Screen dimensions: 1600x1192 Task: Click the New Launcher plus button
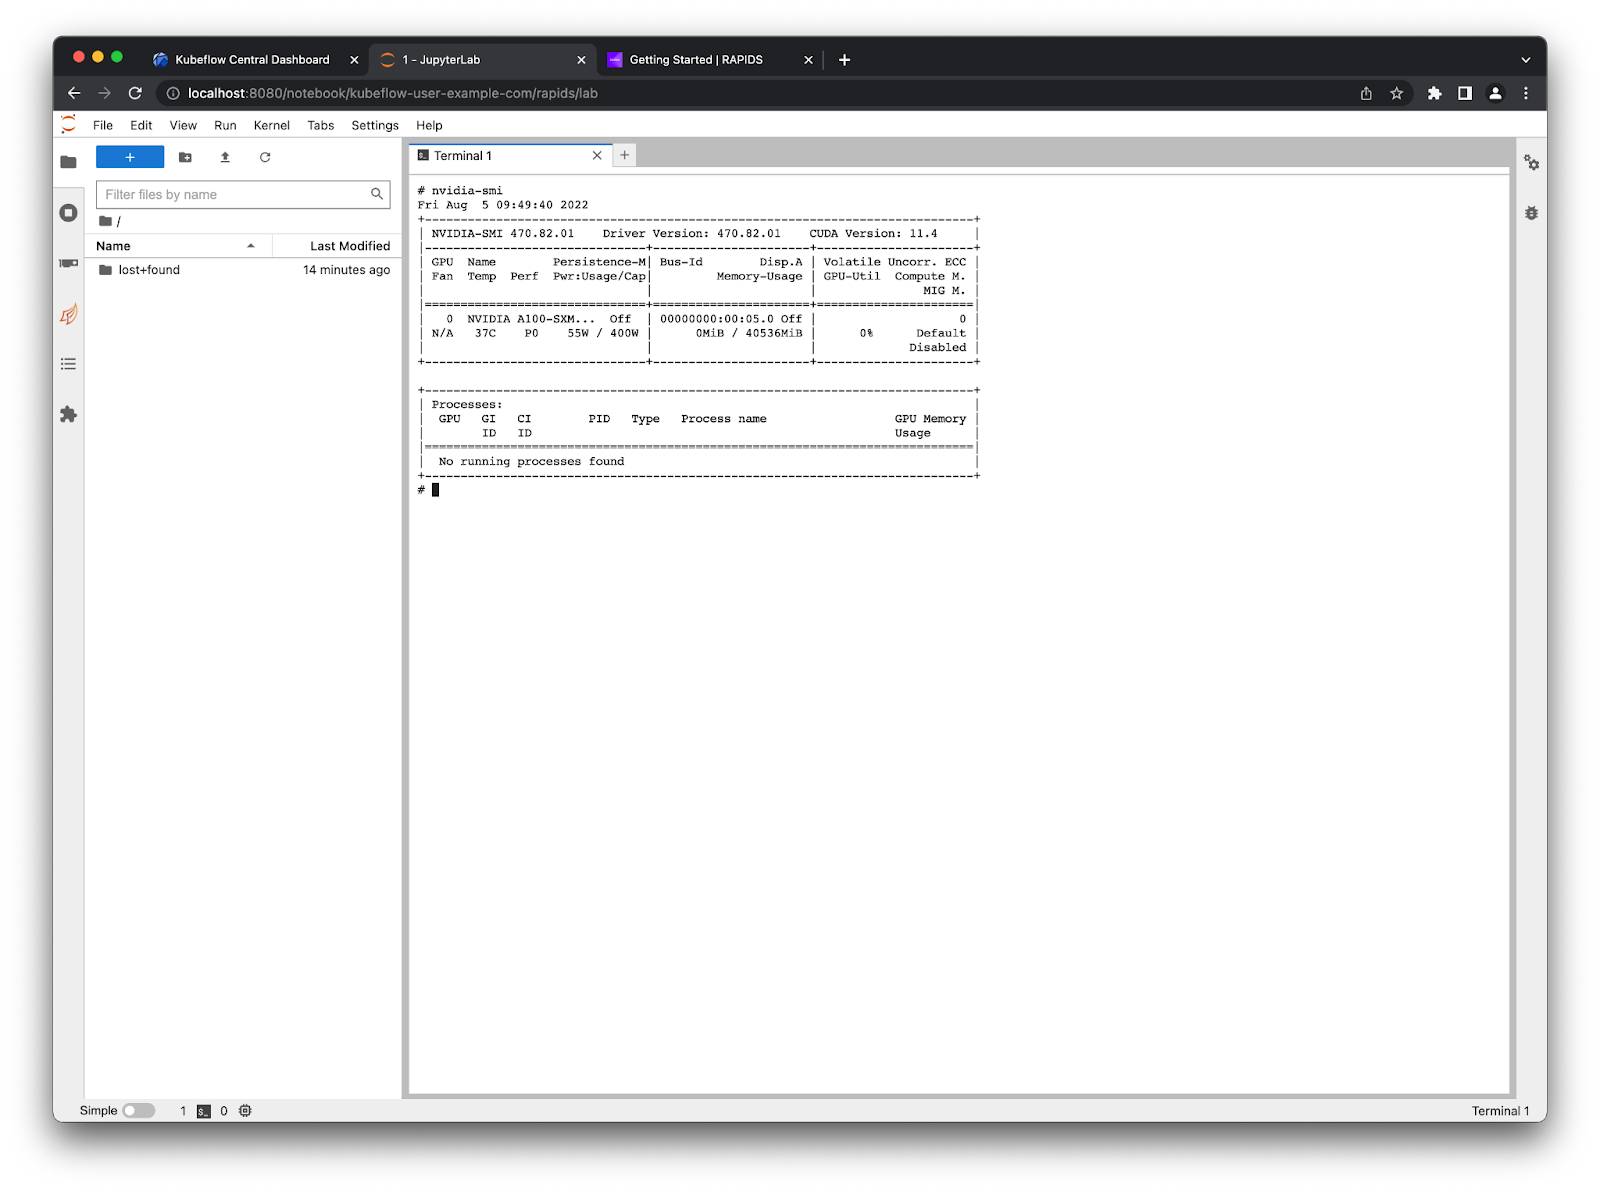click(130, 157)
